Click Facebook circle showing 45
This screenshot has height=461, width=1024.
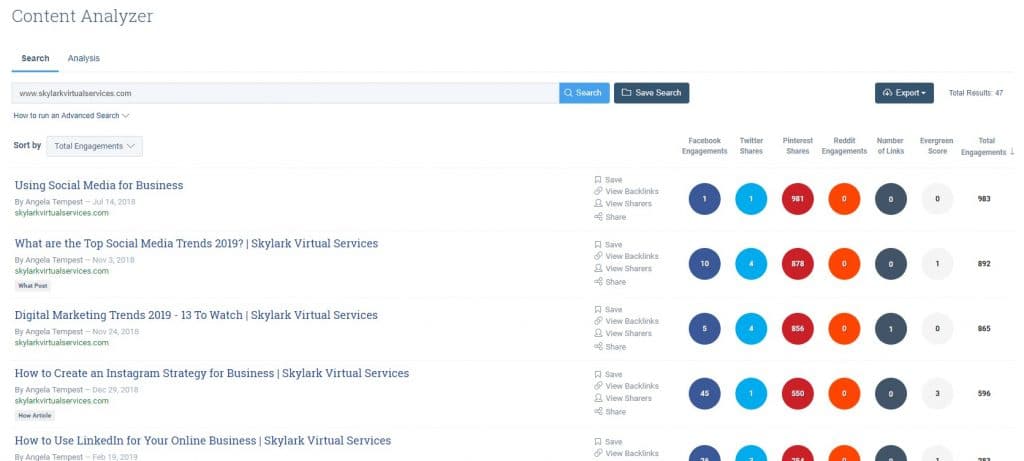(x=705, y=394)
